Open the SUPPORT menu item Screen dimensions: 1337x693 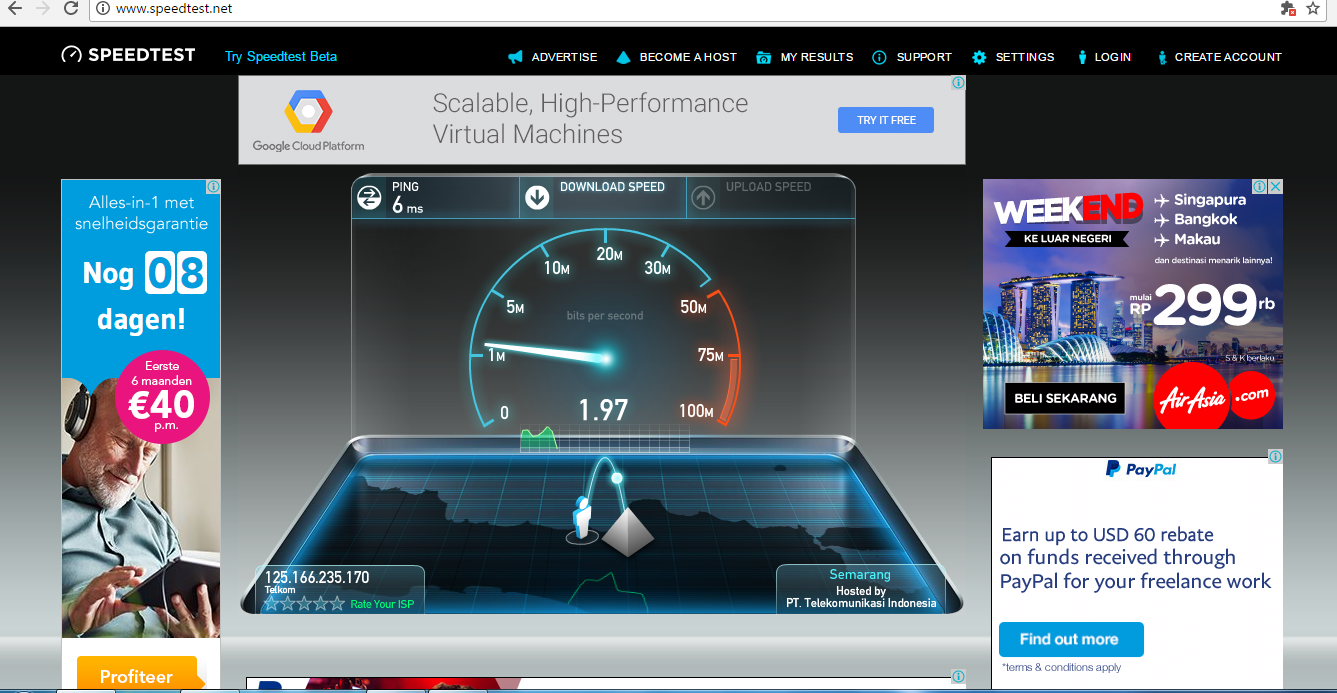(x=924, y=57)
